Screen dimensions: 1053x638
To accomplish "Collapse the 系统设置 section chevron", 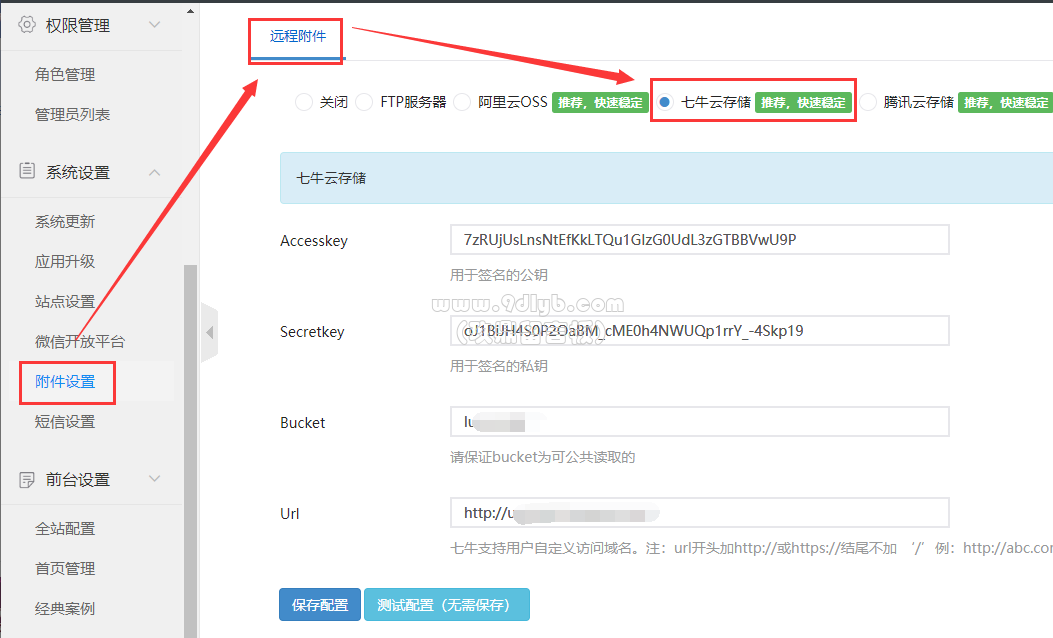I will (154, 172).
